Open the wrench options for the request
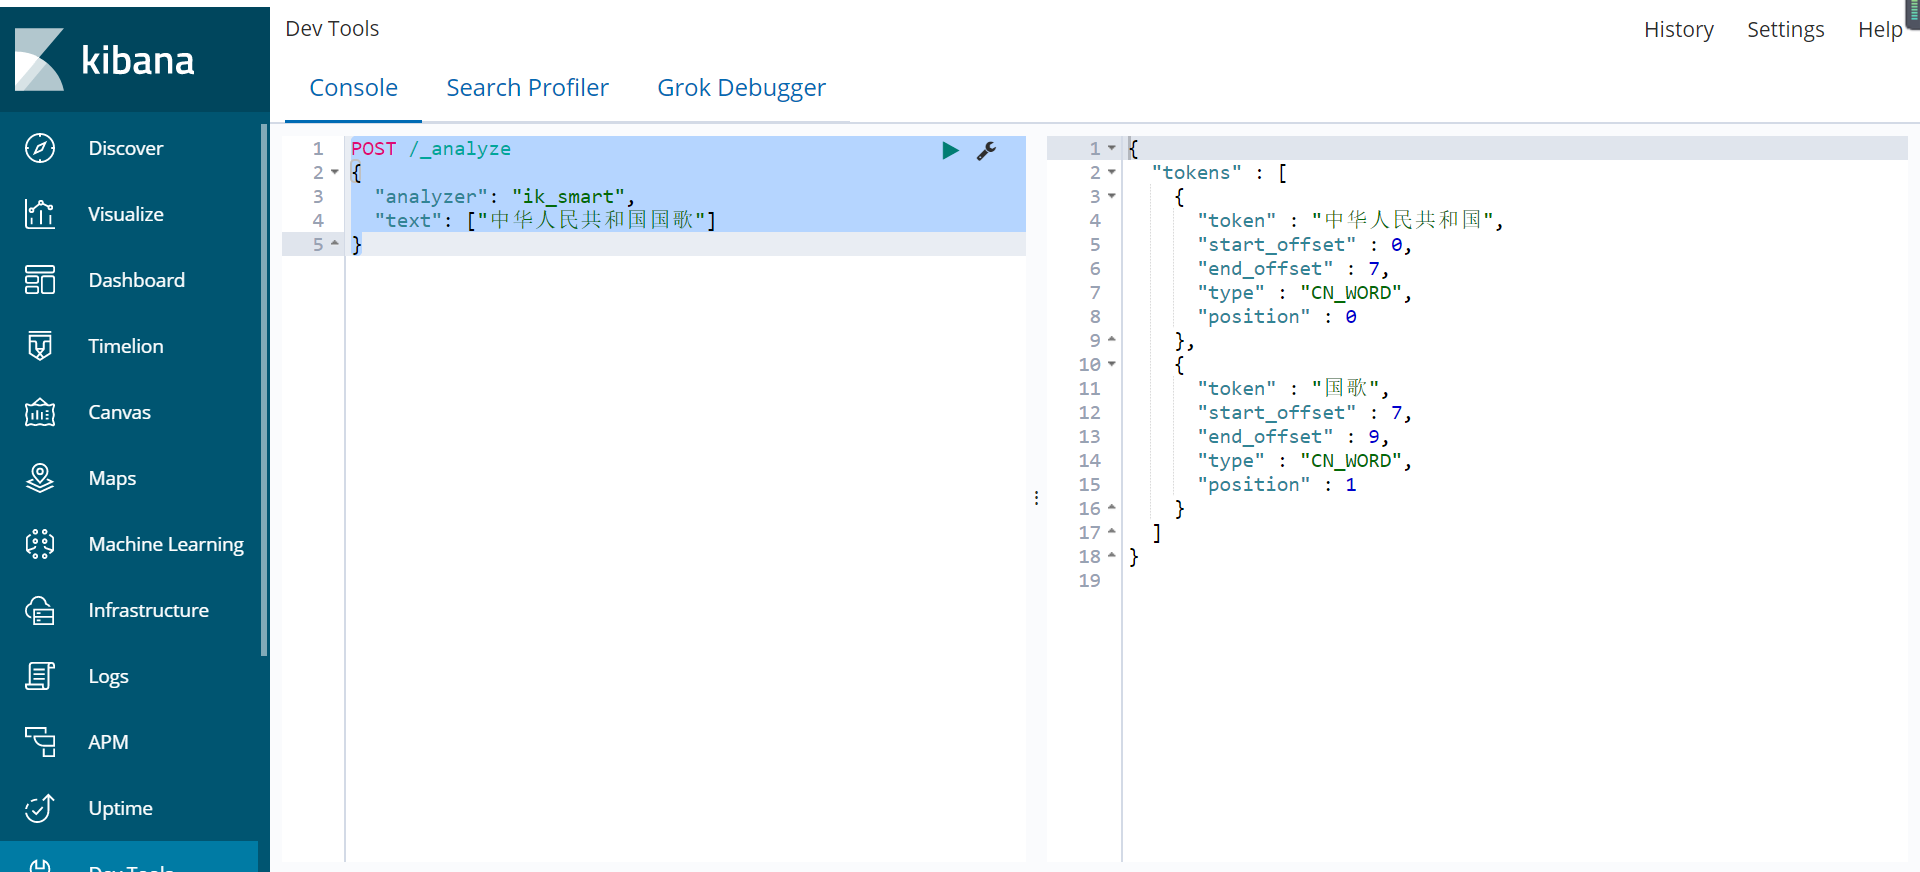1920x872 pixels. (986, 150)
